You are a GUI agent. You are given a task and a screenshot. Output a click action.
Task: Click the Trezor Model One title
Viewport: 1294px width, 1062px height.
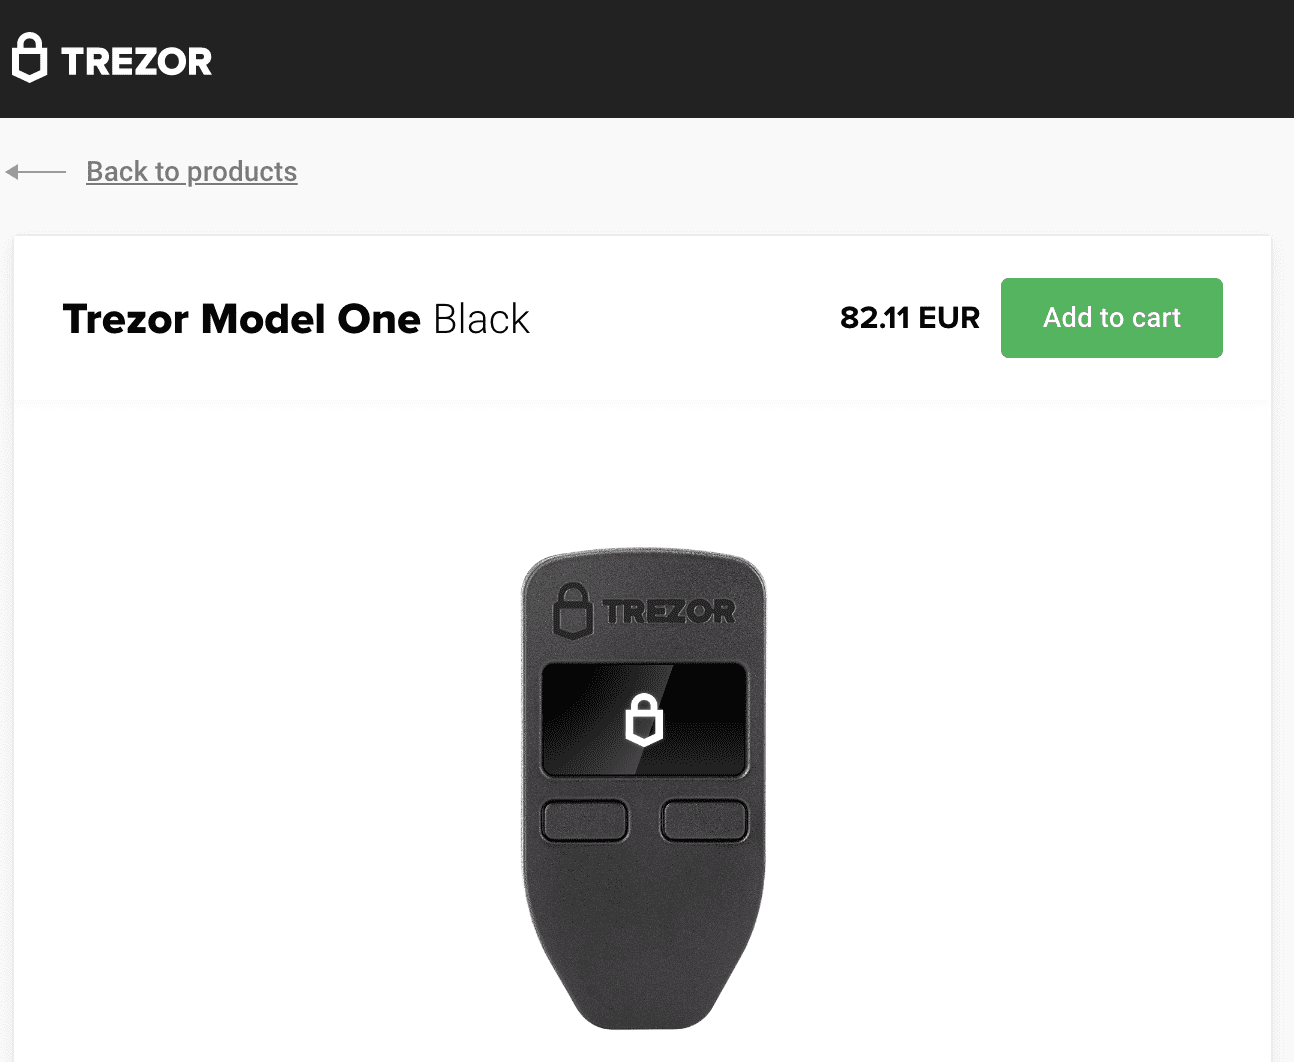pyautogui.click(x=241, y=318)
